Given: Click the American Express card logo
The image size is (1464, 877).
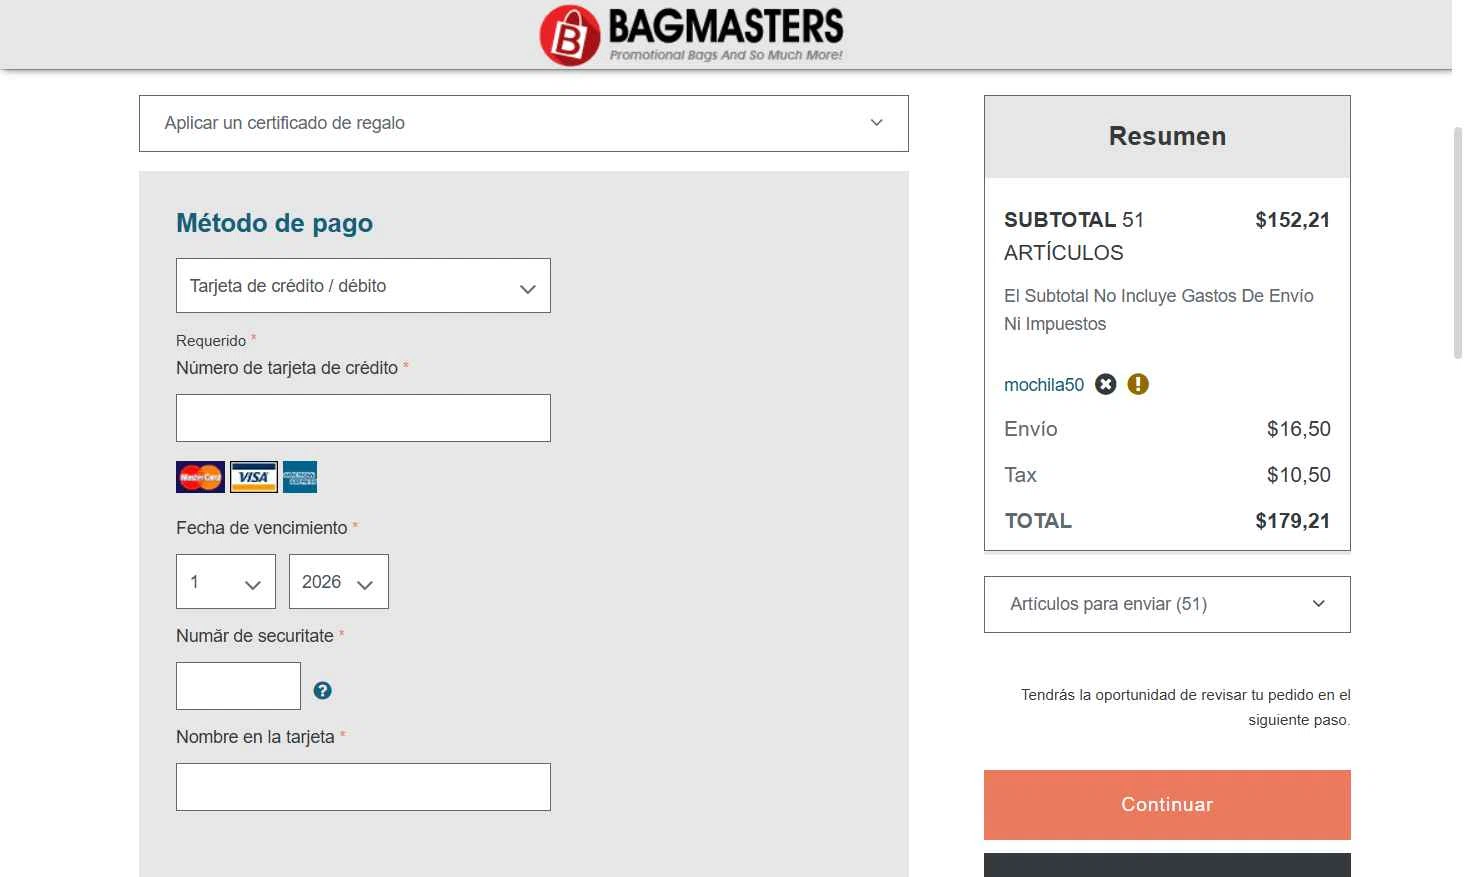Looking at the screenshot, I should point(300,477).
